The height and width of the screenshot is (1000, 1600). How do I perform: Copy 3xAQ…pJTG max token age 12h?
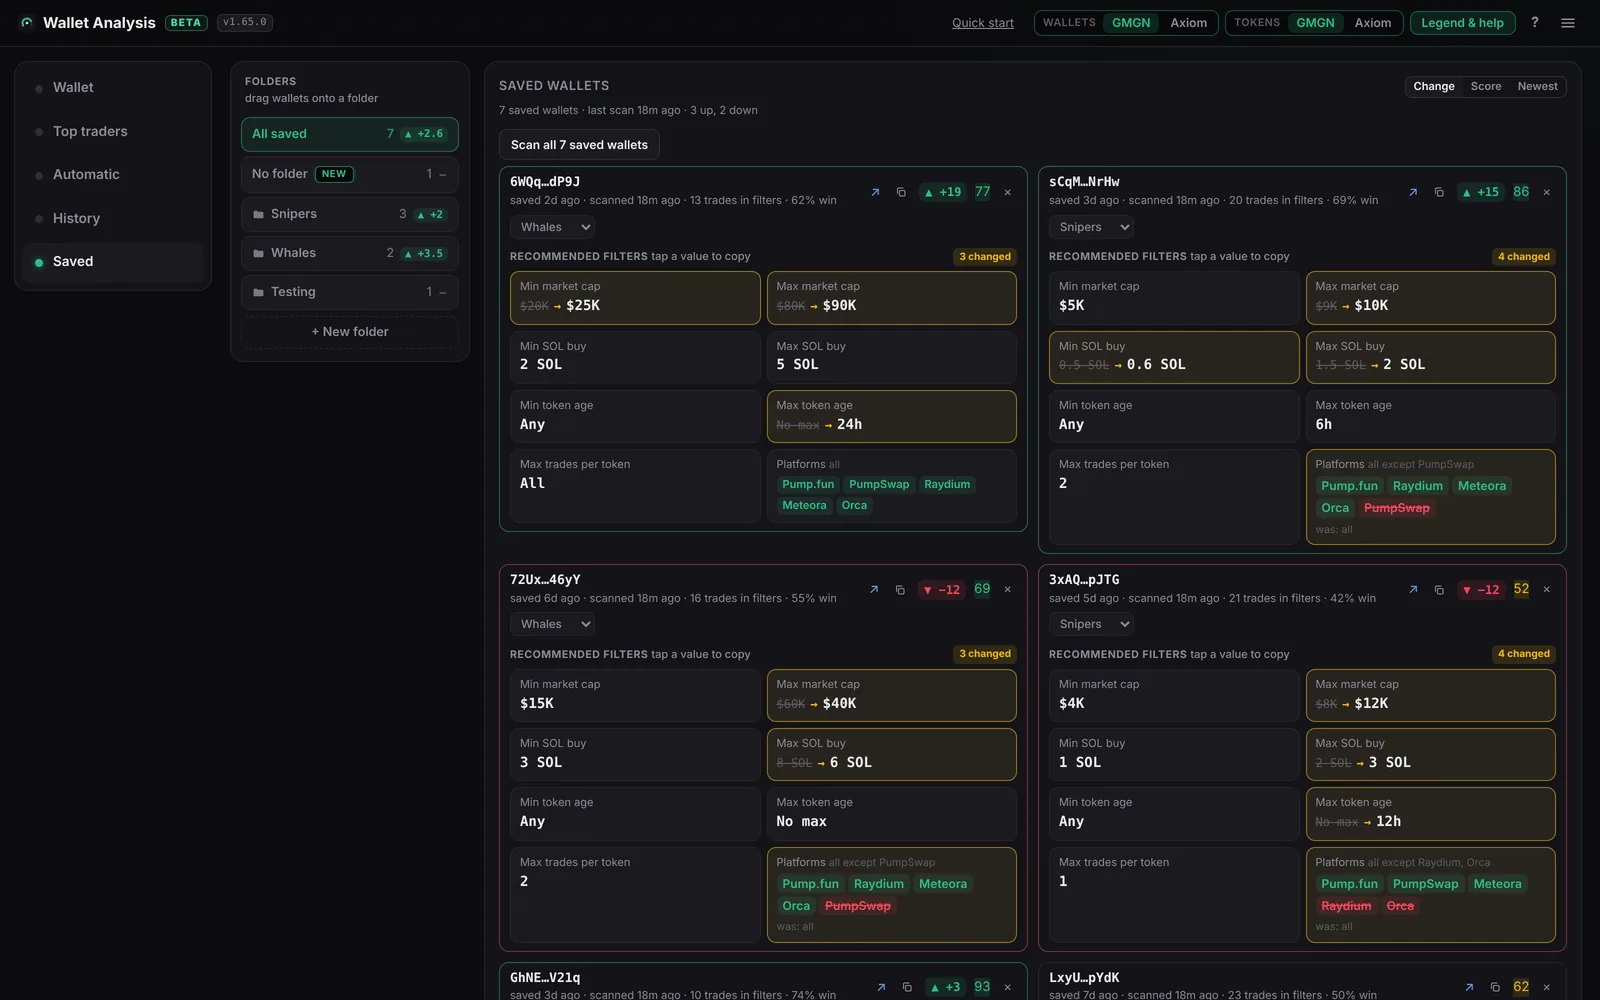[x=1430, y=814]
